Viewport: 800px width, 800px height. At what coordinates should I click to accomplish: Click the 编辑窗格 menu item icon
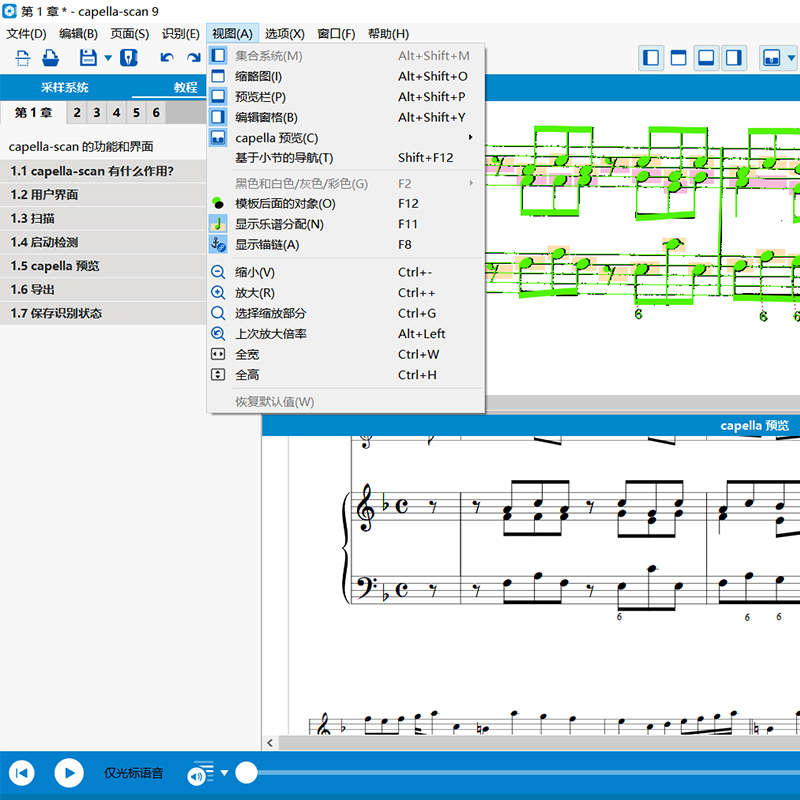click(x=218, y=117)
